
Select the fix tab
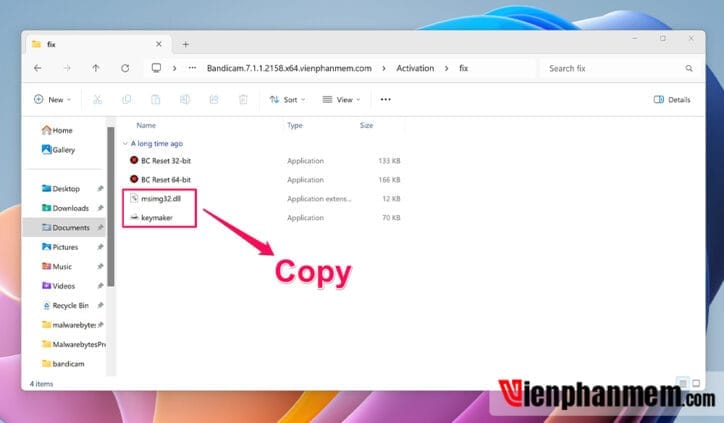(99, 44)
